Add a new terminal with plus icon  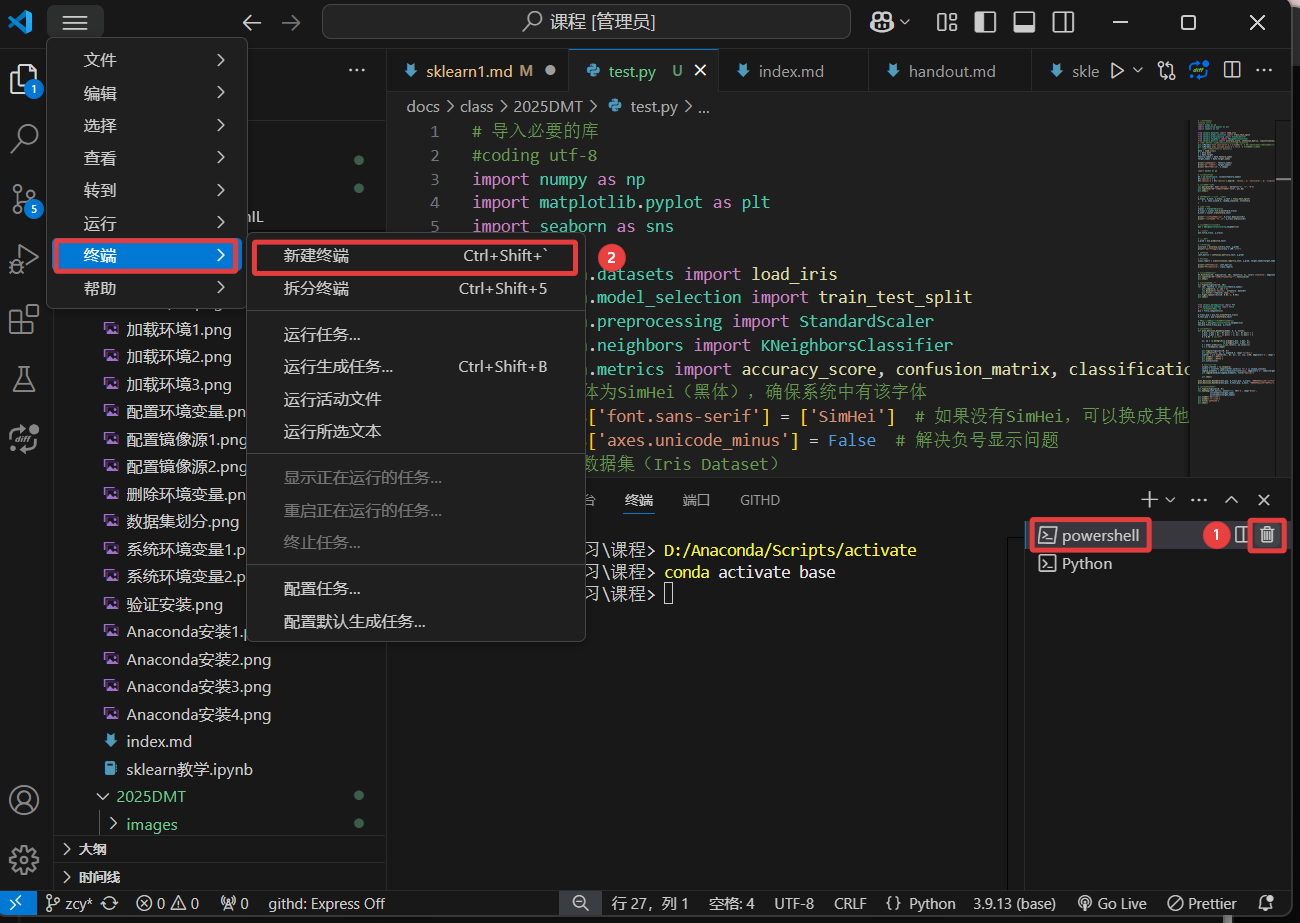1149,499
